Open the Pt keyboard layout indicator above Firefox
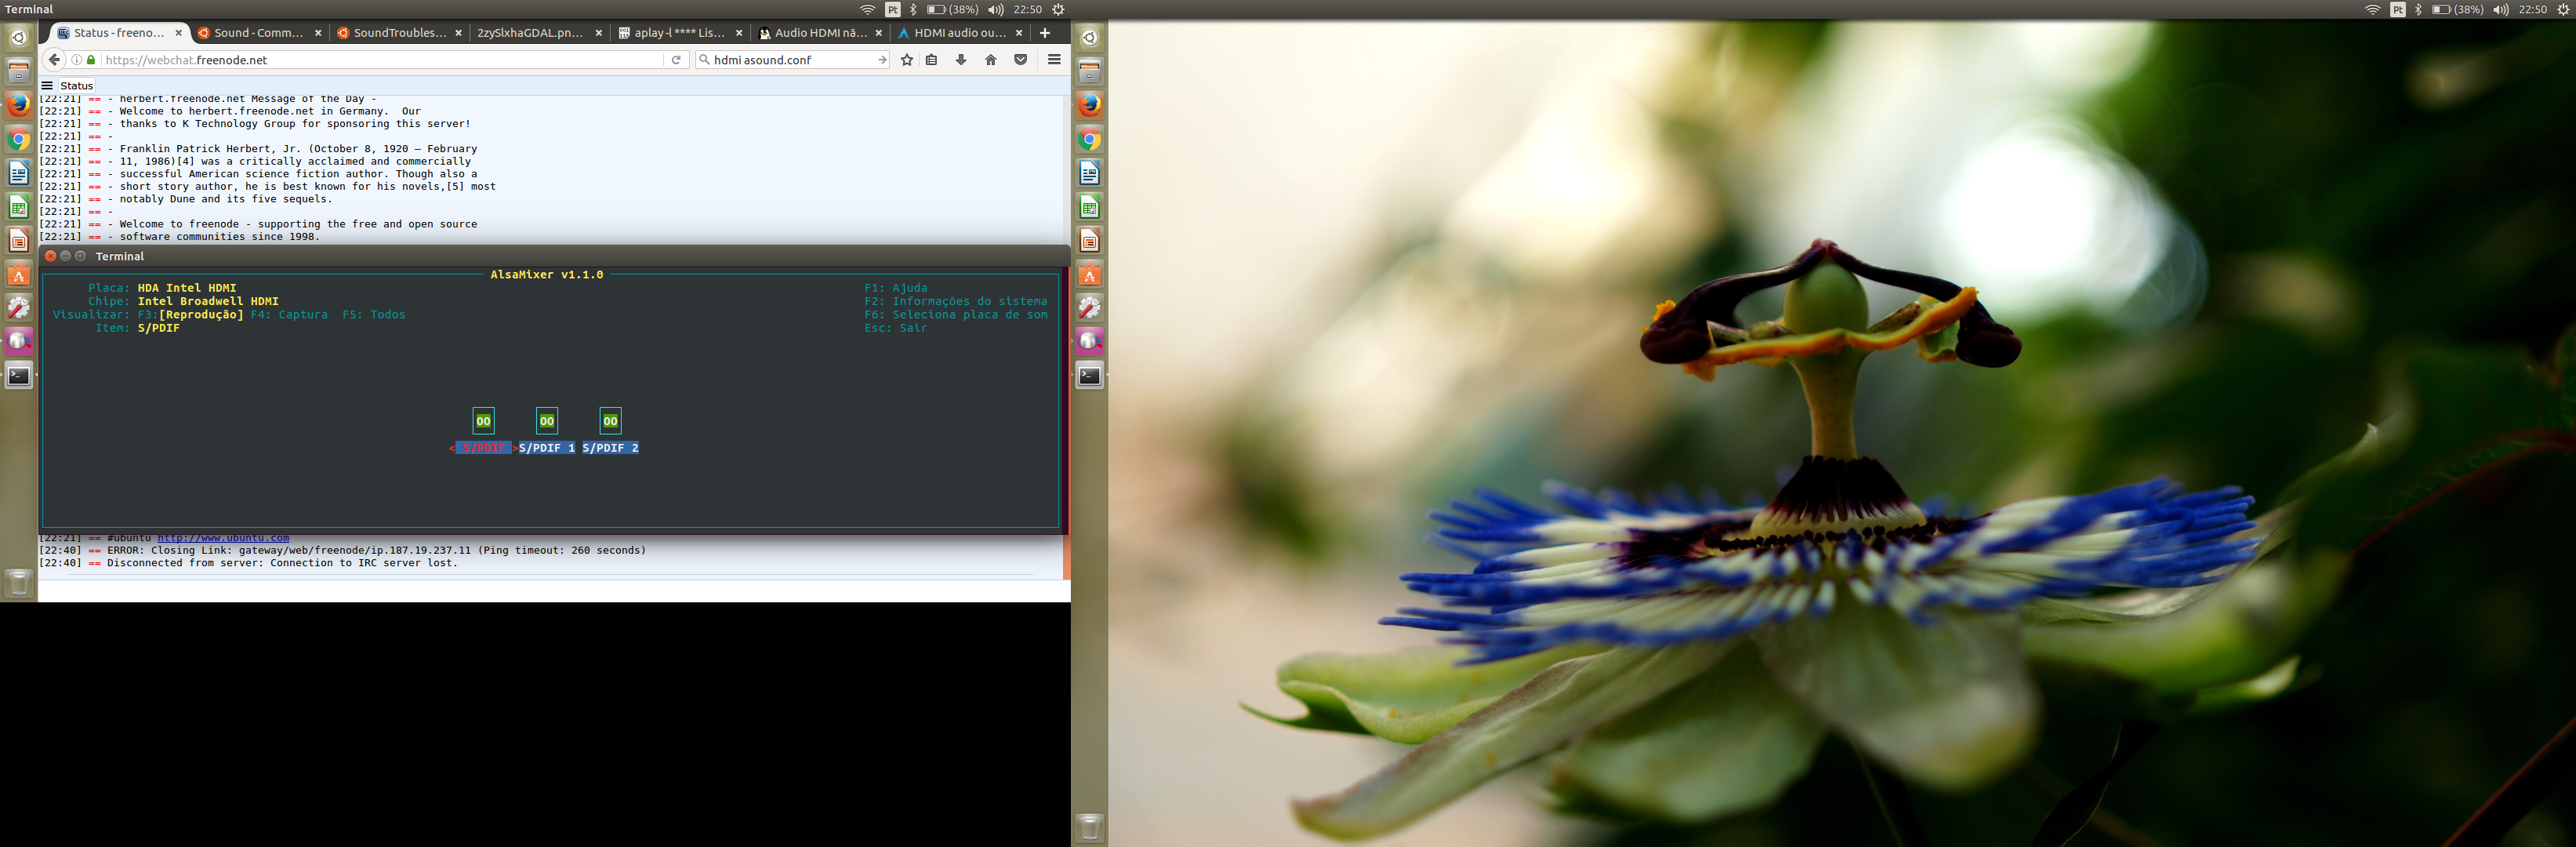The image size is (2576, 847). tap(893, 9)
